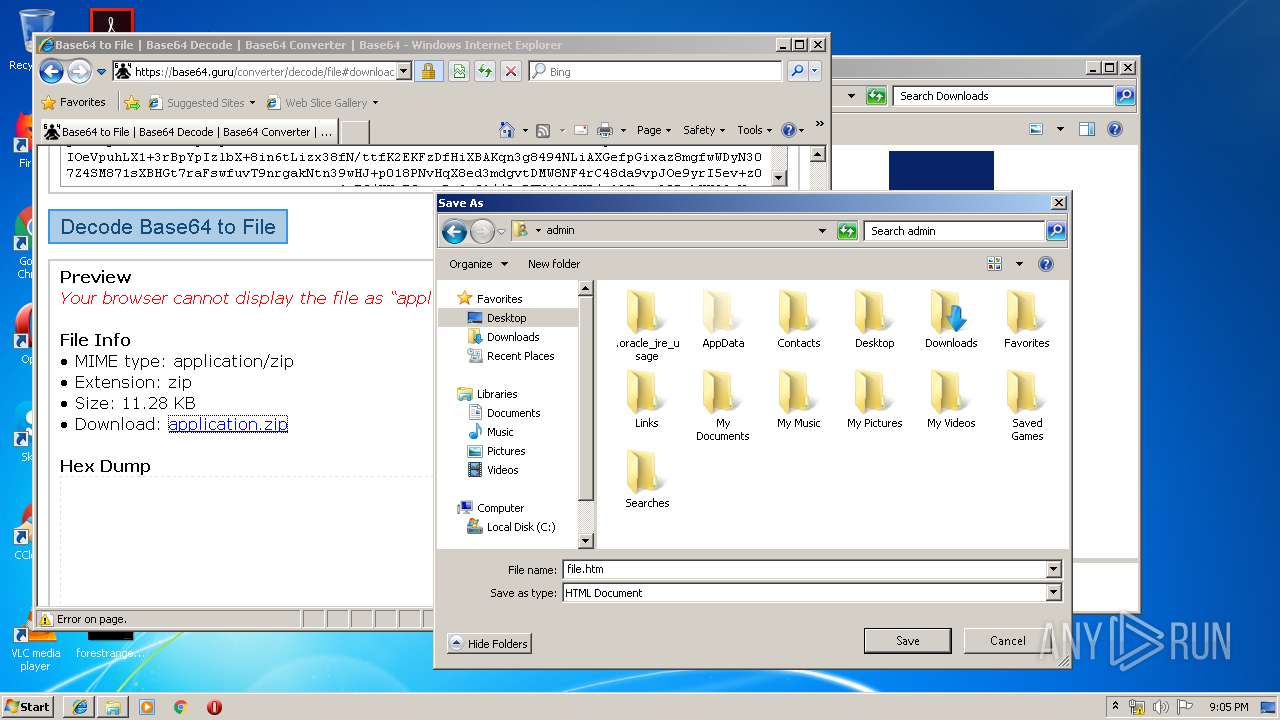The width and height of the screenshot is (1280, 720).
Task: Open the Windows Start menu
Action: click(x=27, y=706)
